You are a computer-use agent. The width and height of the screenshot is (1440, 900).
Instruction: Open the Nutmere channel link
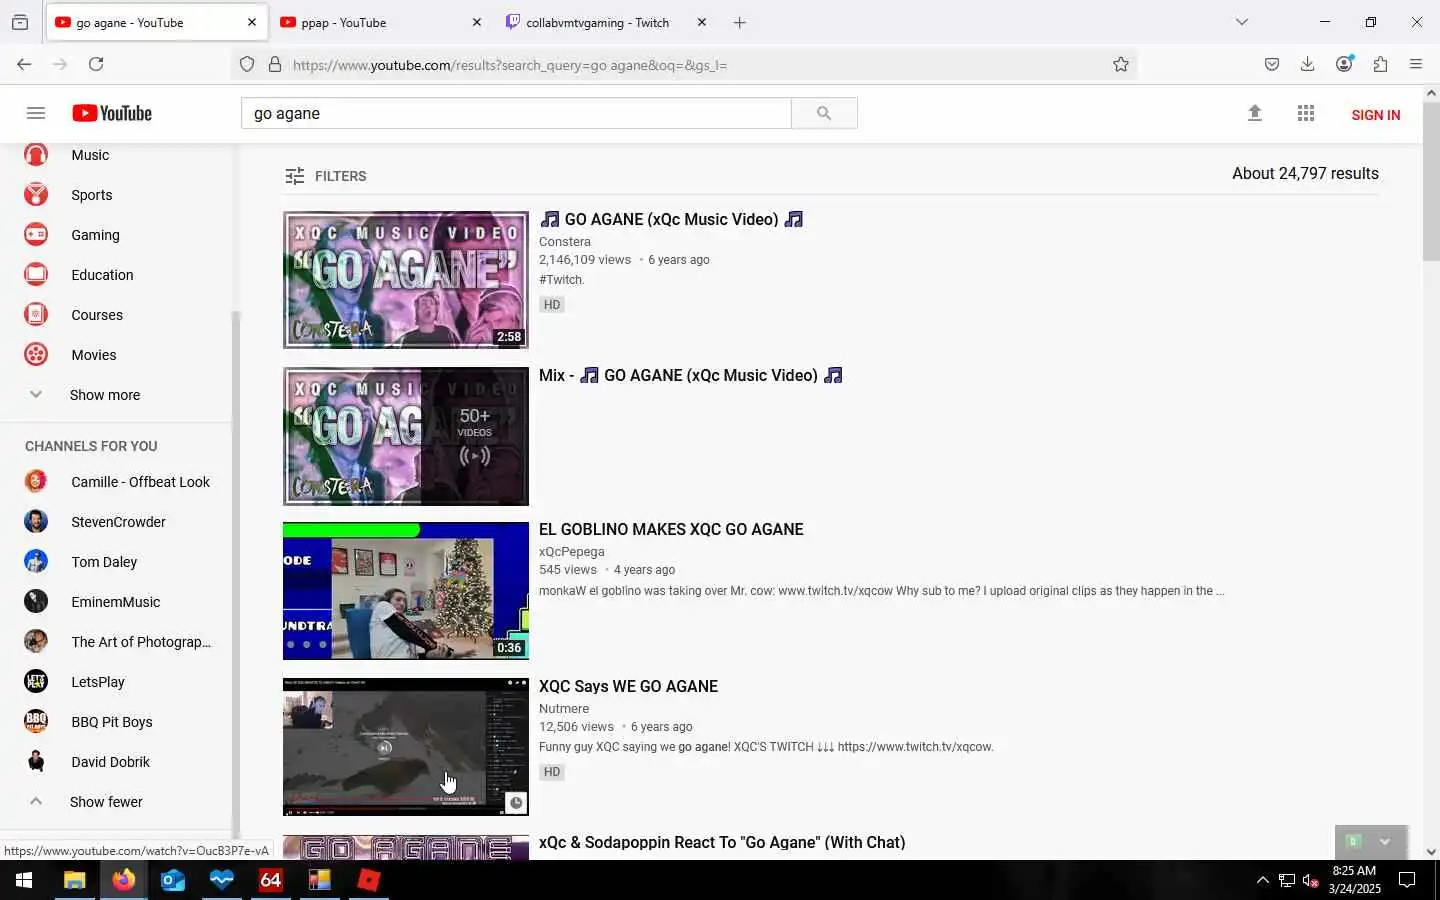(564, 709)
